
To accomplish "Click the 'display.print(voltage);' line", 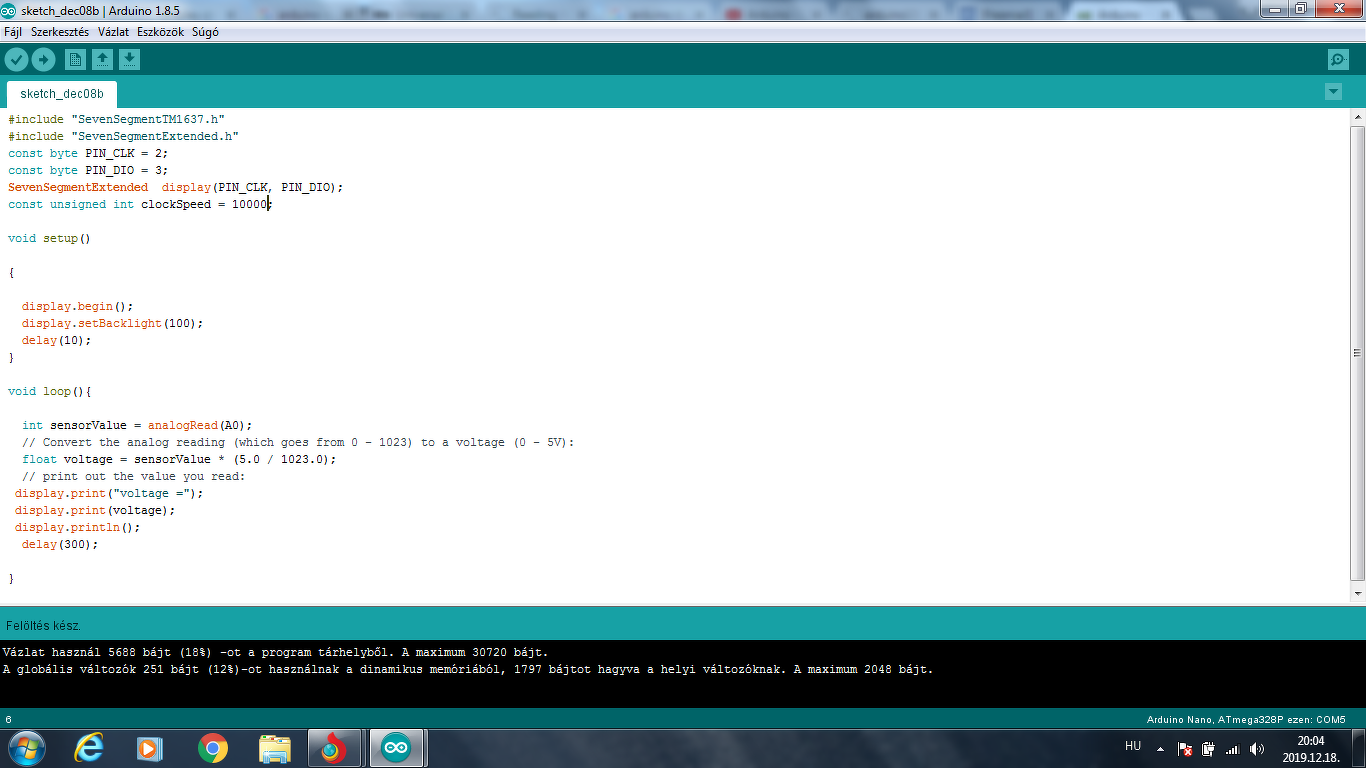I will point(95,510).
